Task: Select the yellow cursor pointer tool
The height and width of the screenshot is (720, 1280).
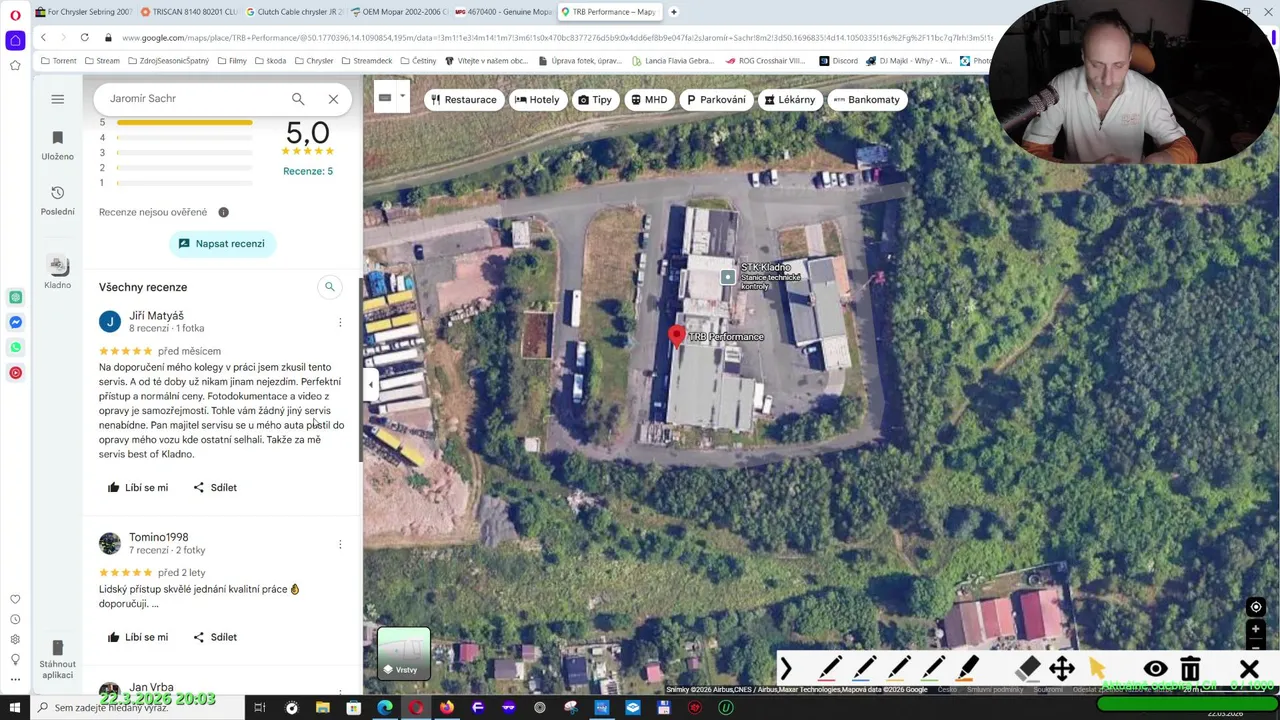Action: tap(1097, 668)
